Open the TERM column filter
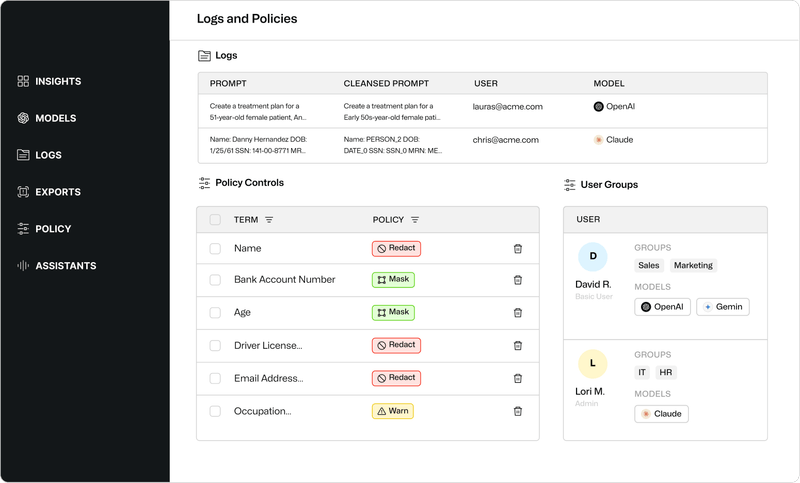This screenshot has height=483, width=800. coord(269,220)
